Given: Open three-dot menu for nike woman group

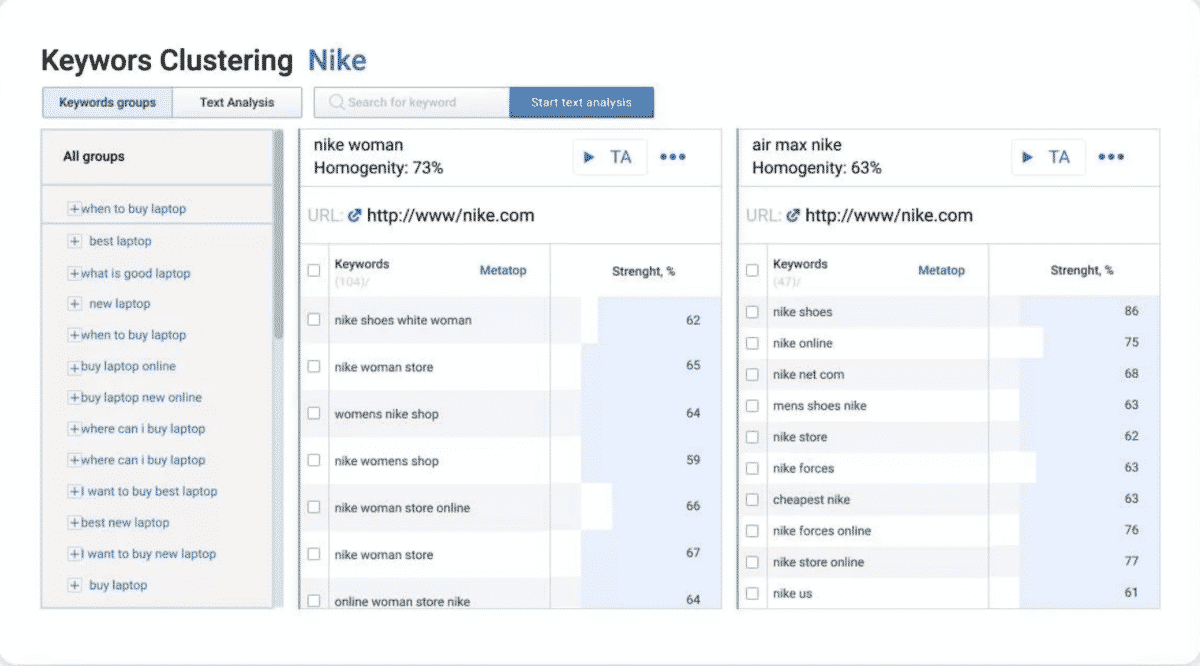Looking at the screenshot, I should coord(673,157).
